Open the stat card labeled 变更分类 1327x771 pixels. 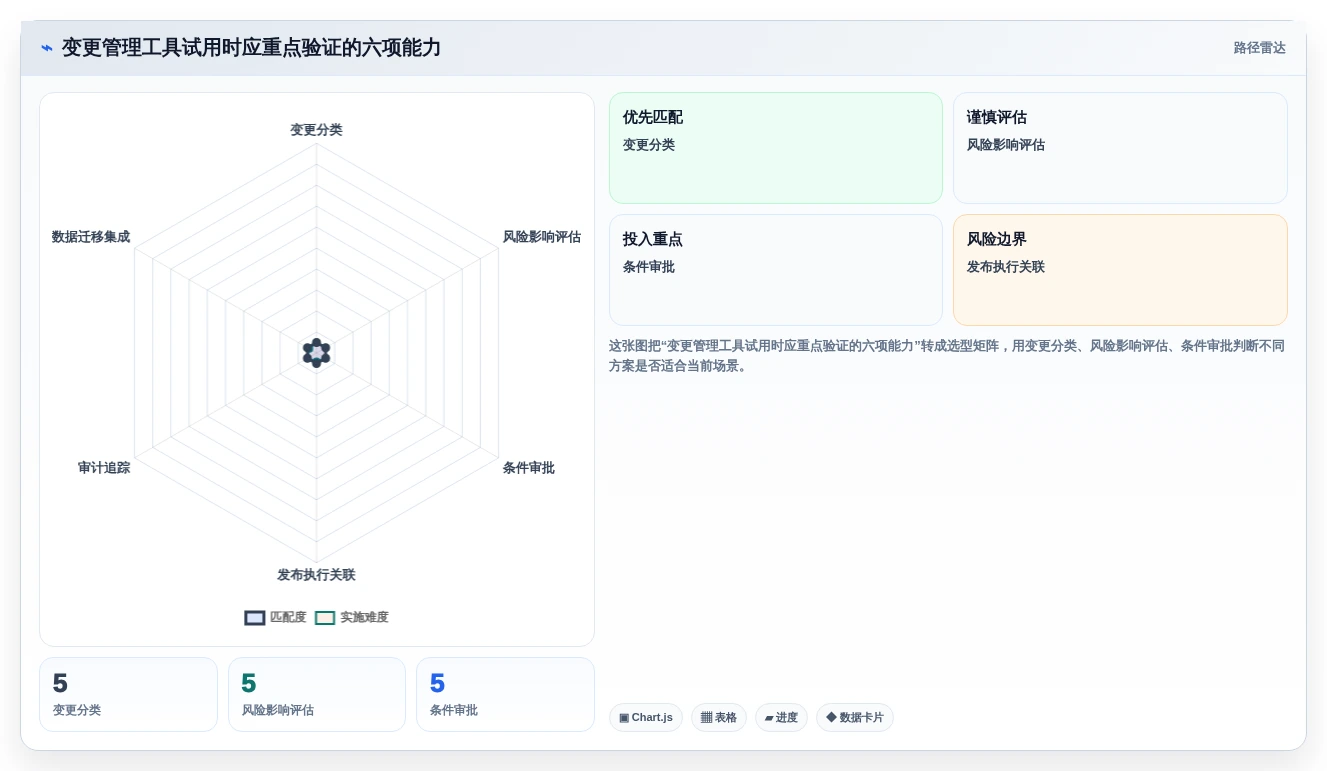click(128, 694)
